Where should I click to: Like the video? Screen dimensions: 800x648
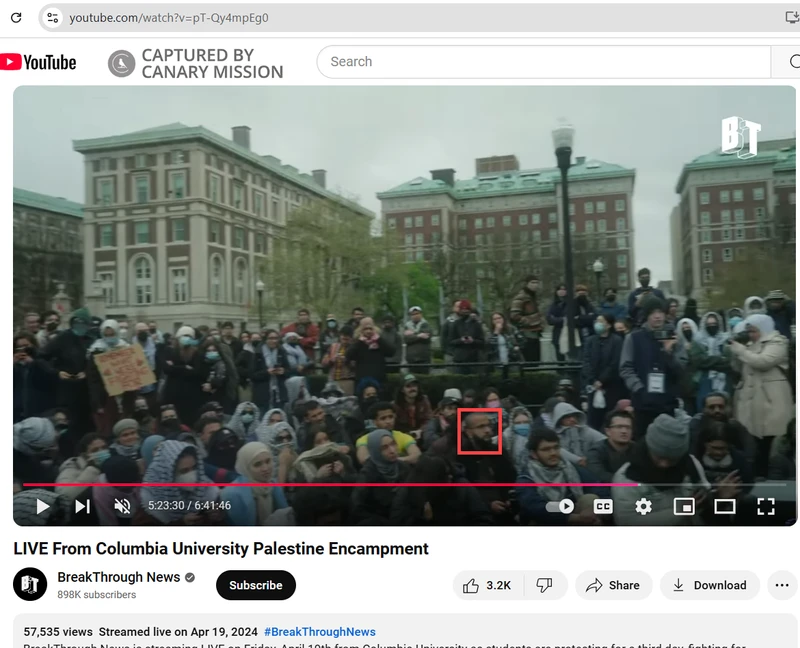coord(487,585)
